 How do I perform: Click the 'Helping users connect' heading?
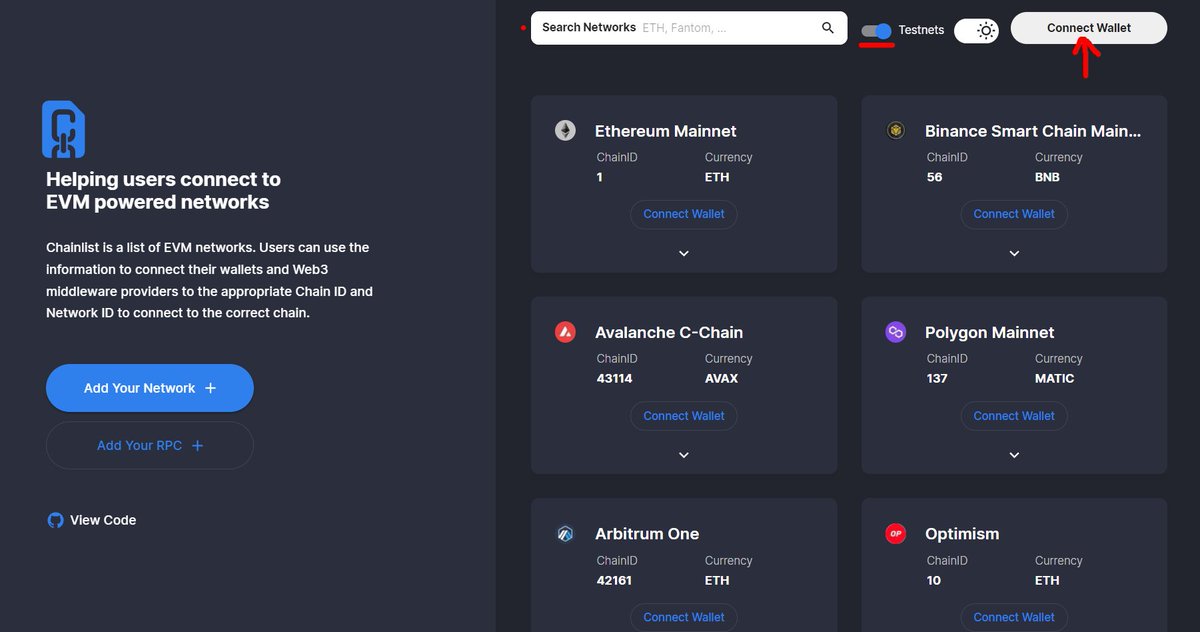(x=164, y=191)
